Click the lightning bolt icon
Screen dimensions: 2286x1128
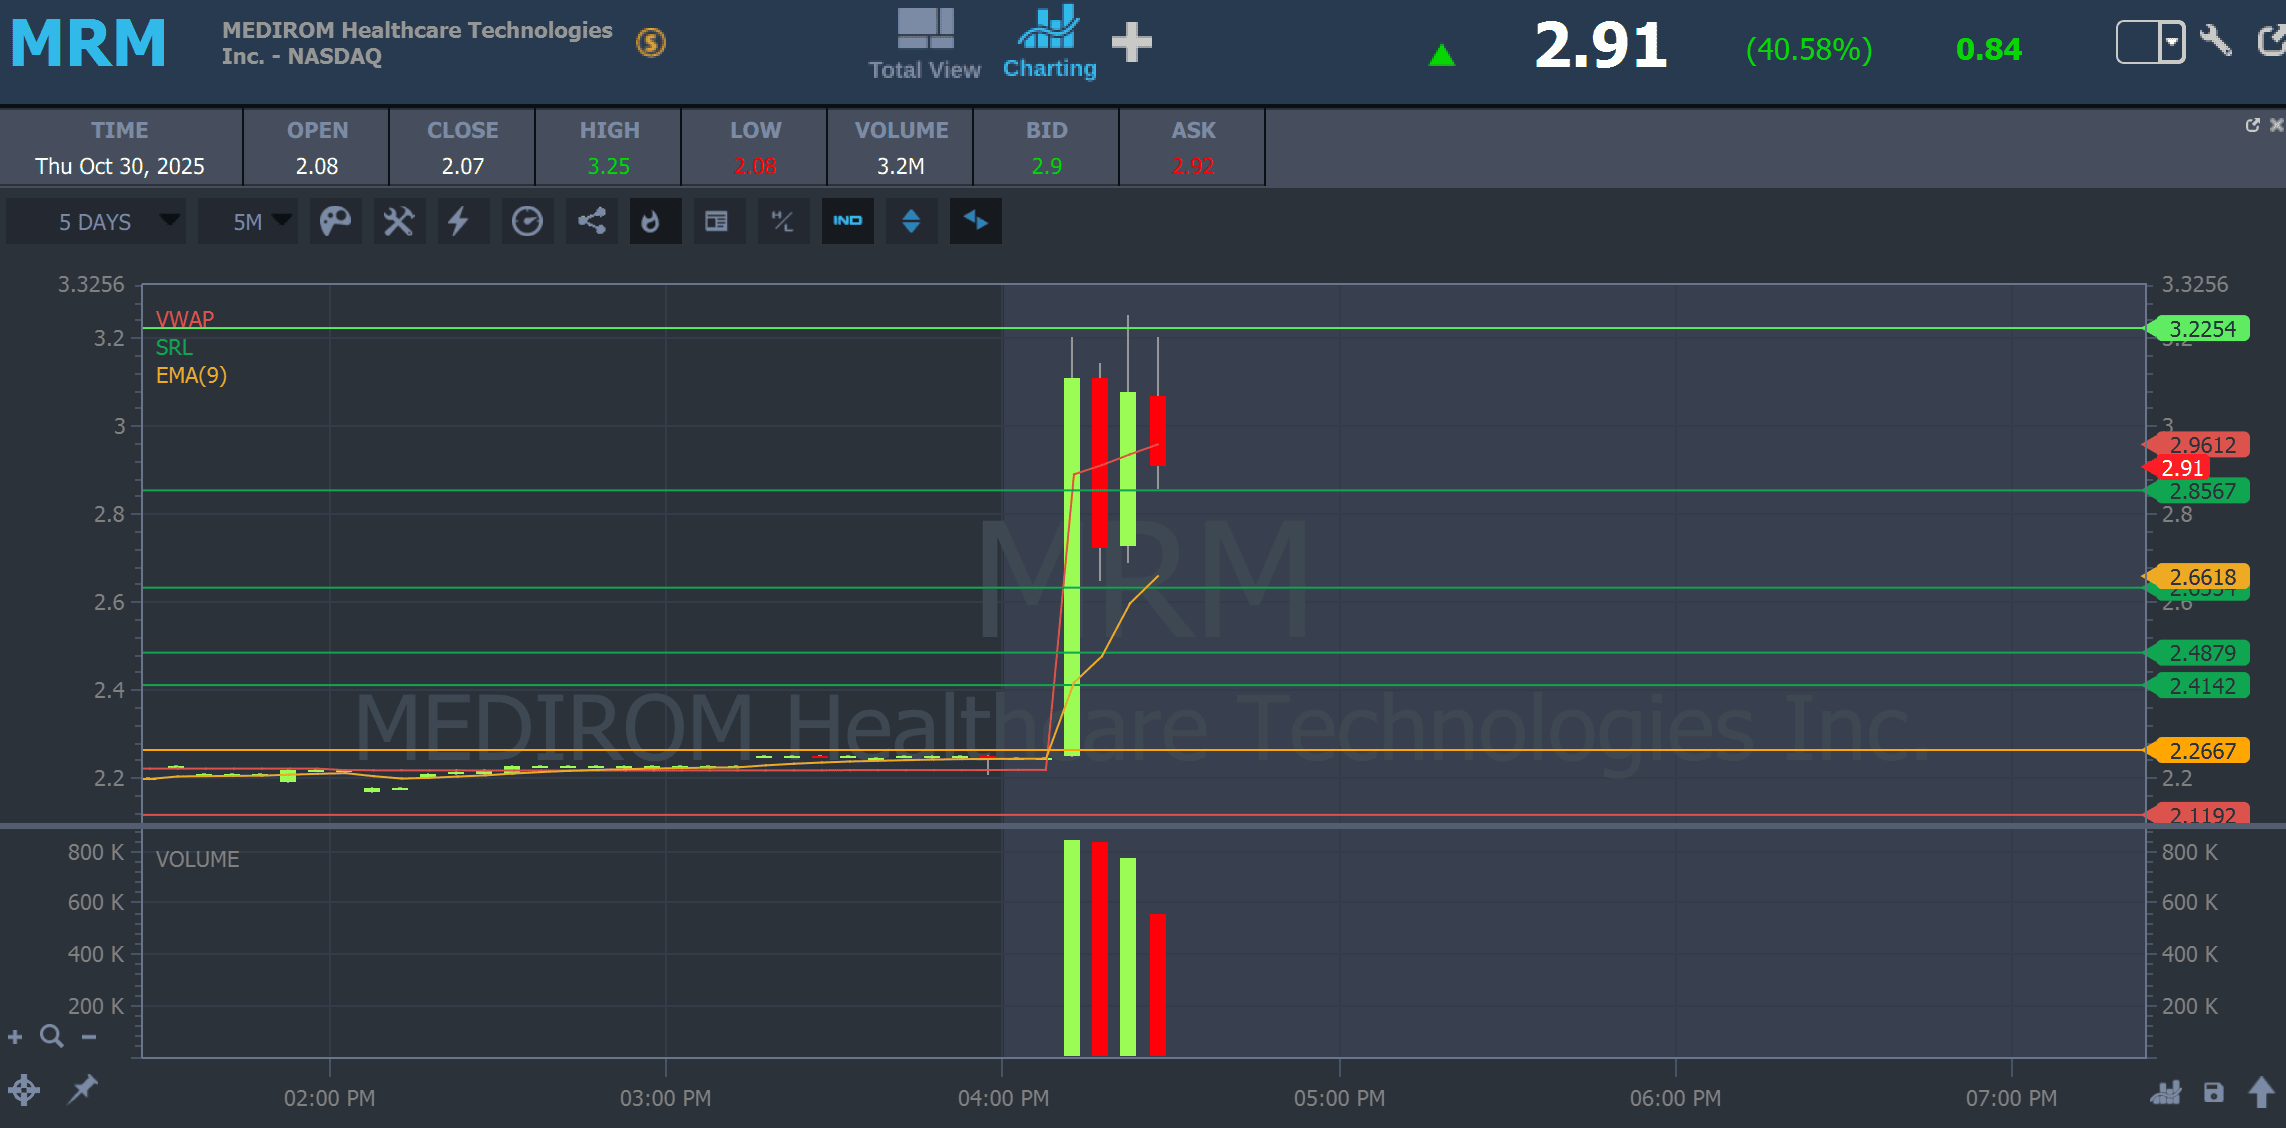[459, 221]
